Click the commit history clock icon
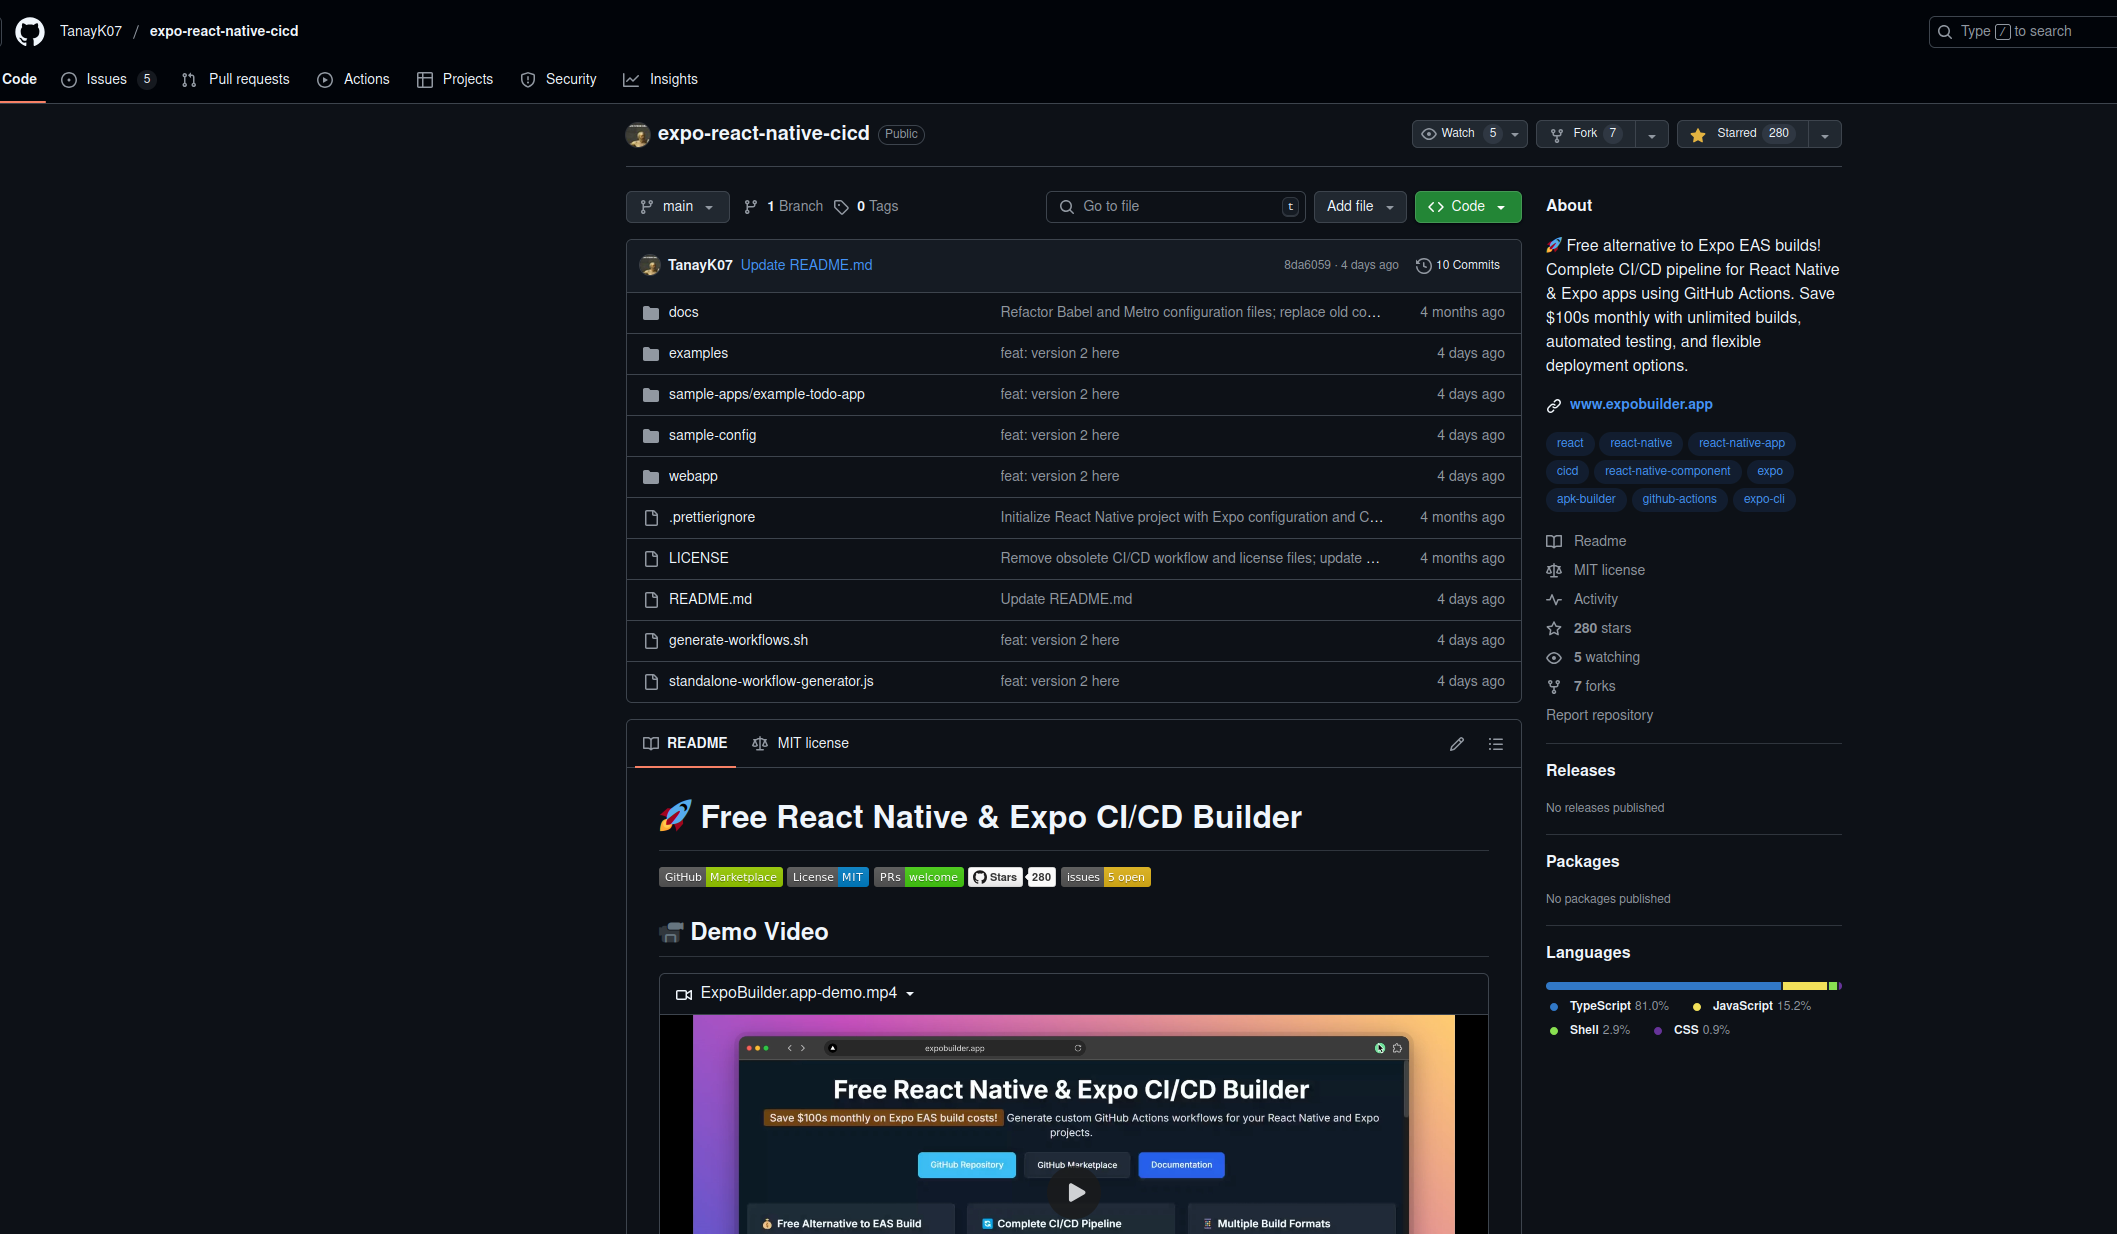This screenshot has height=1234, width=2117. (1424, 265)
